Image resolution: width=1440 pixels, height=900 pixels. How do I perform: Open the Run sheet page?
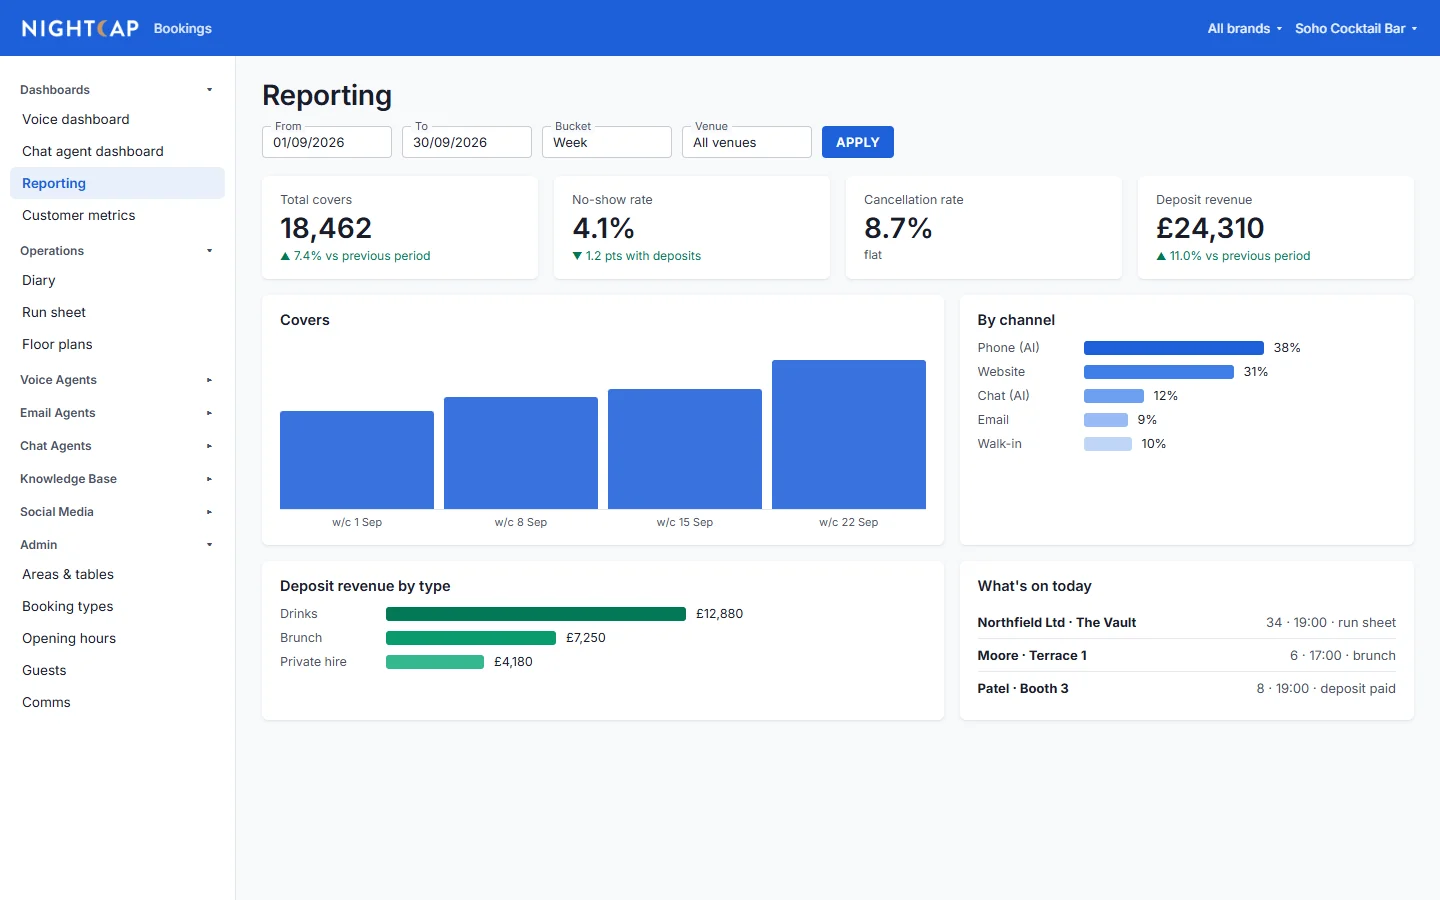[x=117, y=312]
